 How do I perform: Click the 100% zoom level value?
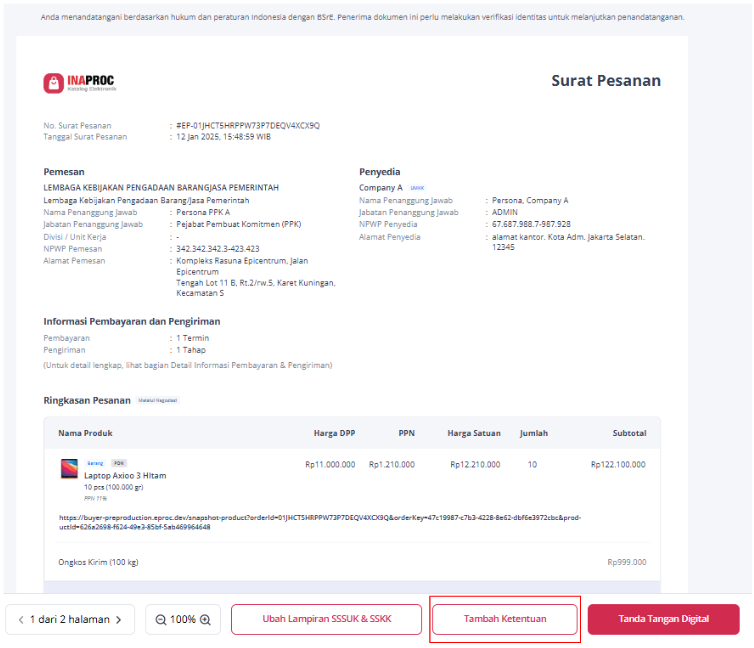coord(183,620)
